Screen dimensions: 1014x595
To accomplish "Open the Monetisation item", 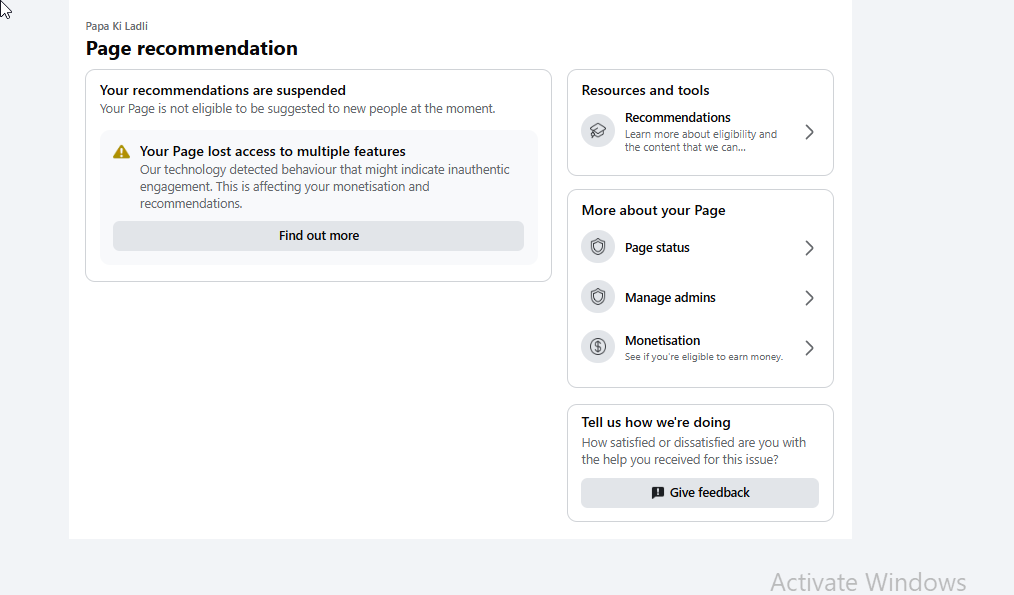I will point(700,348).
